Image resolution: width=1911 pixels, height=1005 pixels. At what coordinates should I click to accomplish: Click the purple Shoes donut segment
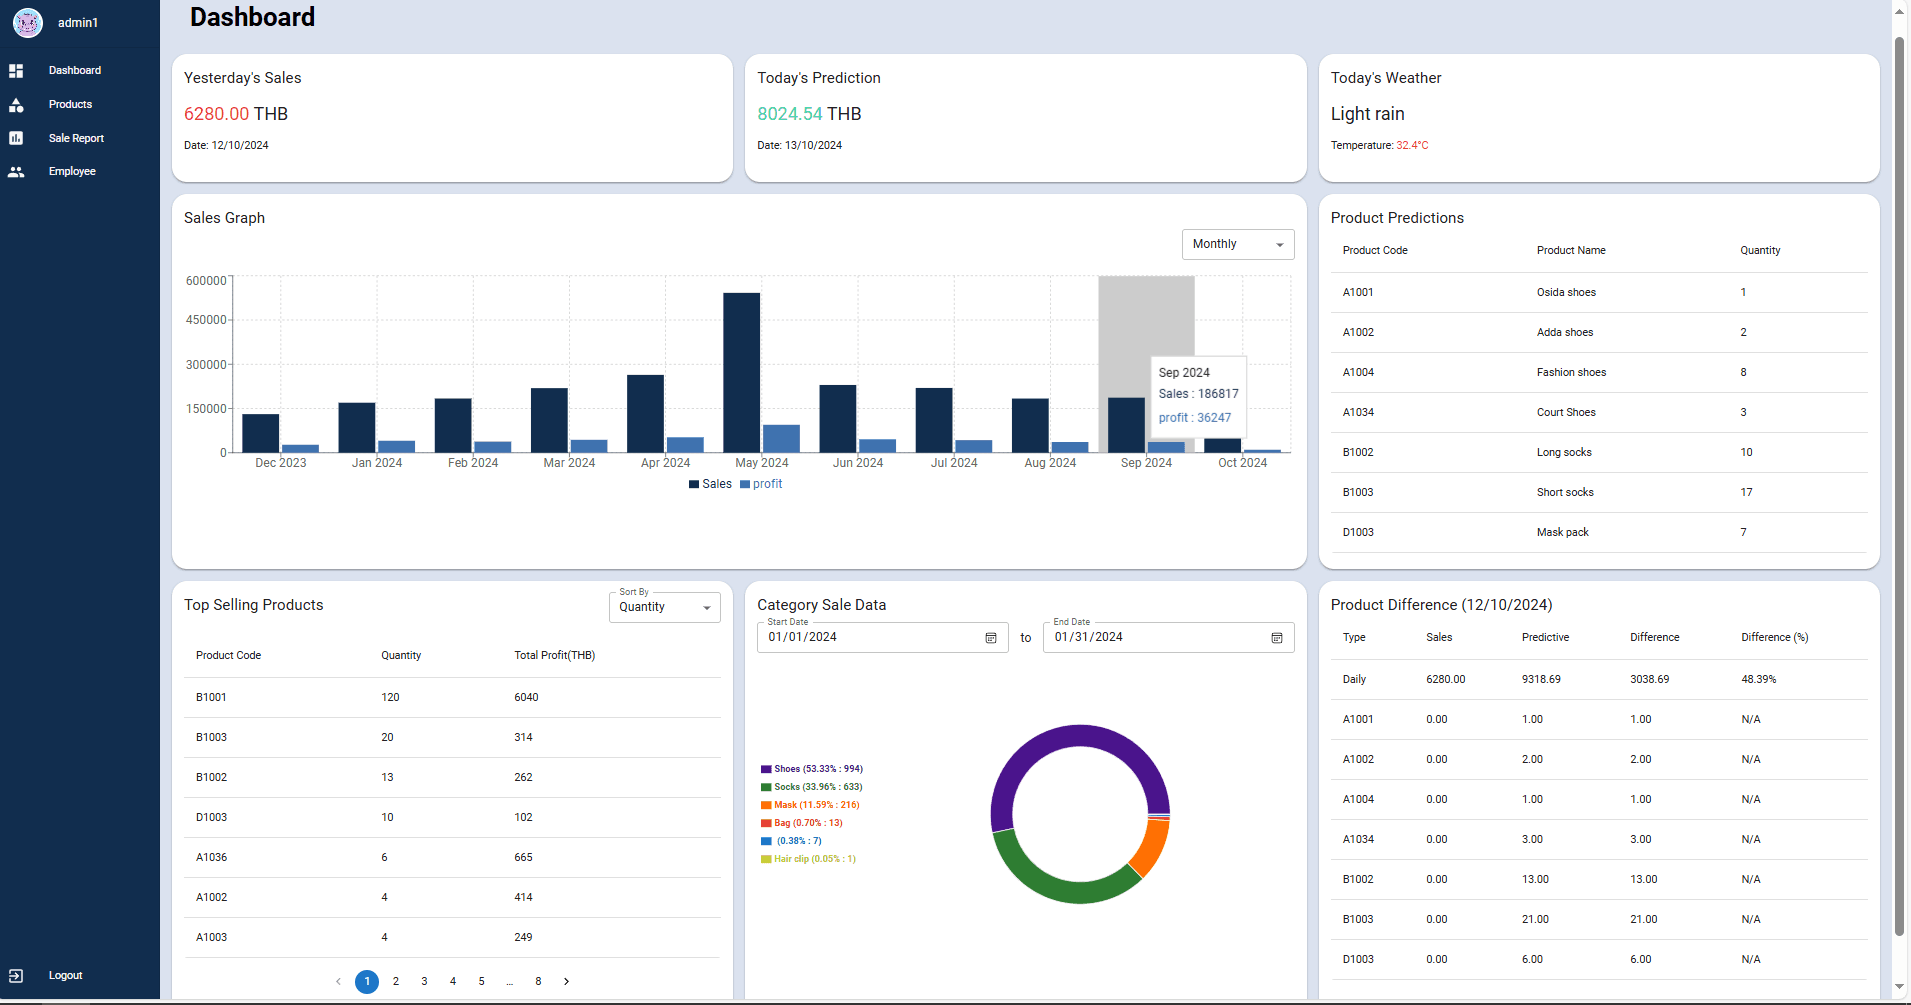tap(1070, 737)
